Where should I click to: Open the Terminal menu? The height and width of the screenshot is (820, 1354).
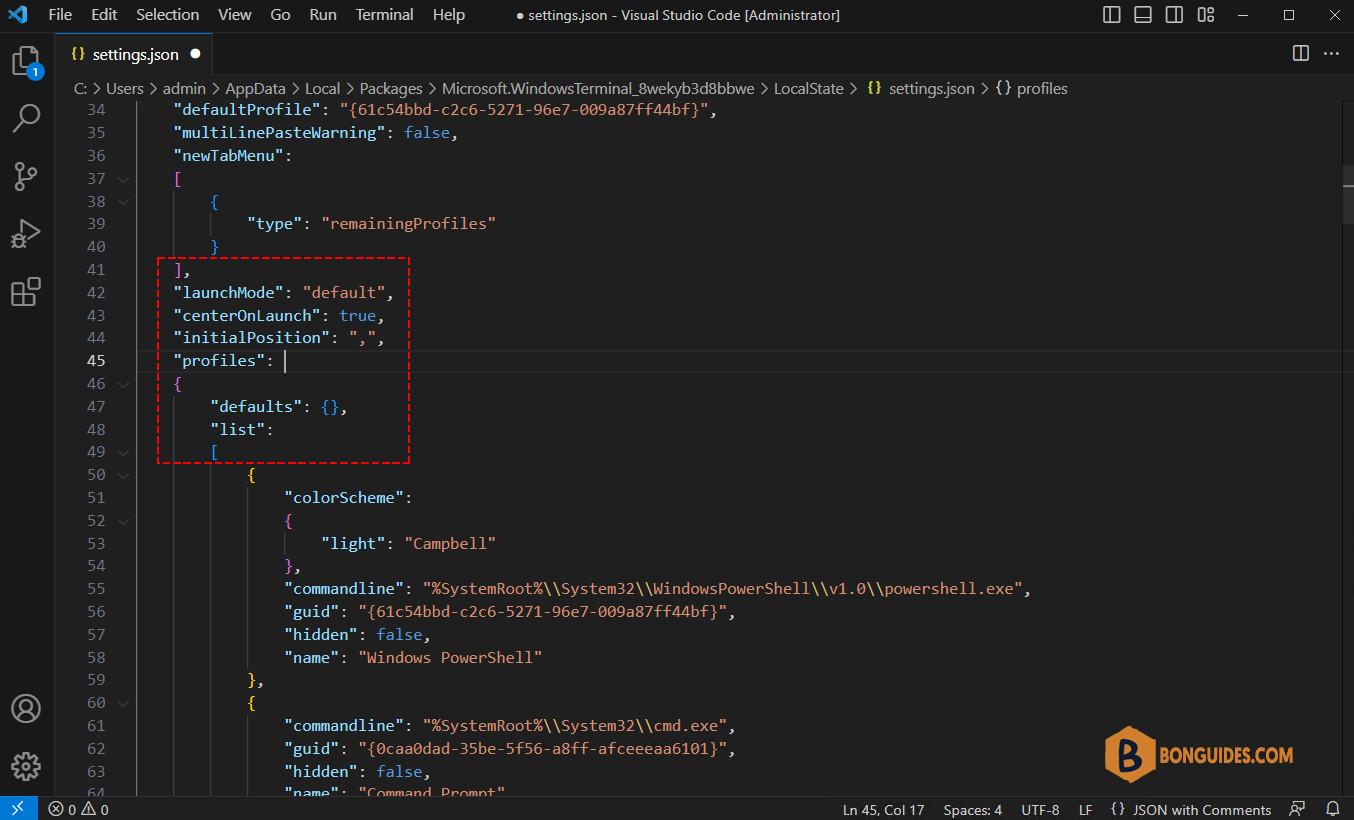(385, 15)
